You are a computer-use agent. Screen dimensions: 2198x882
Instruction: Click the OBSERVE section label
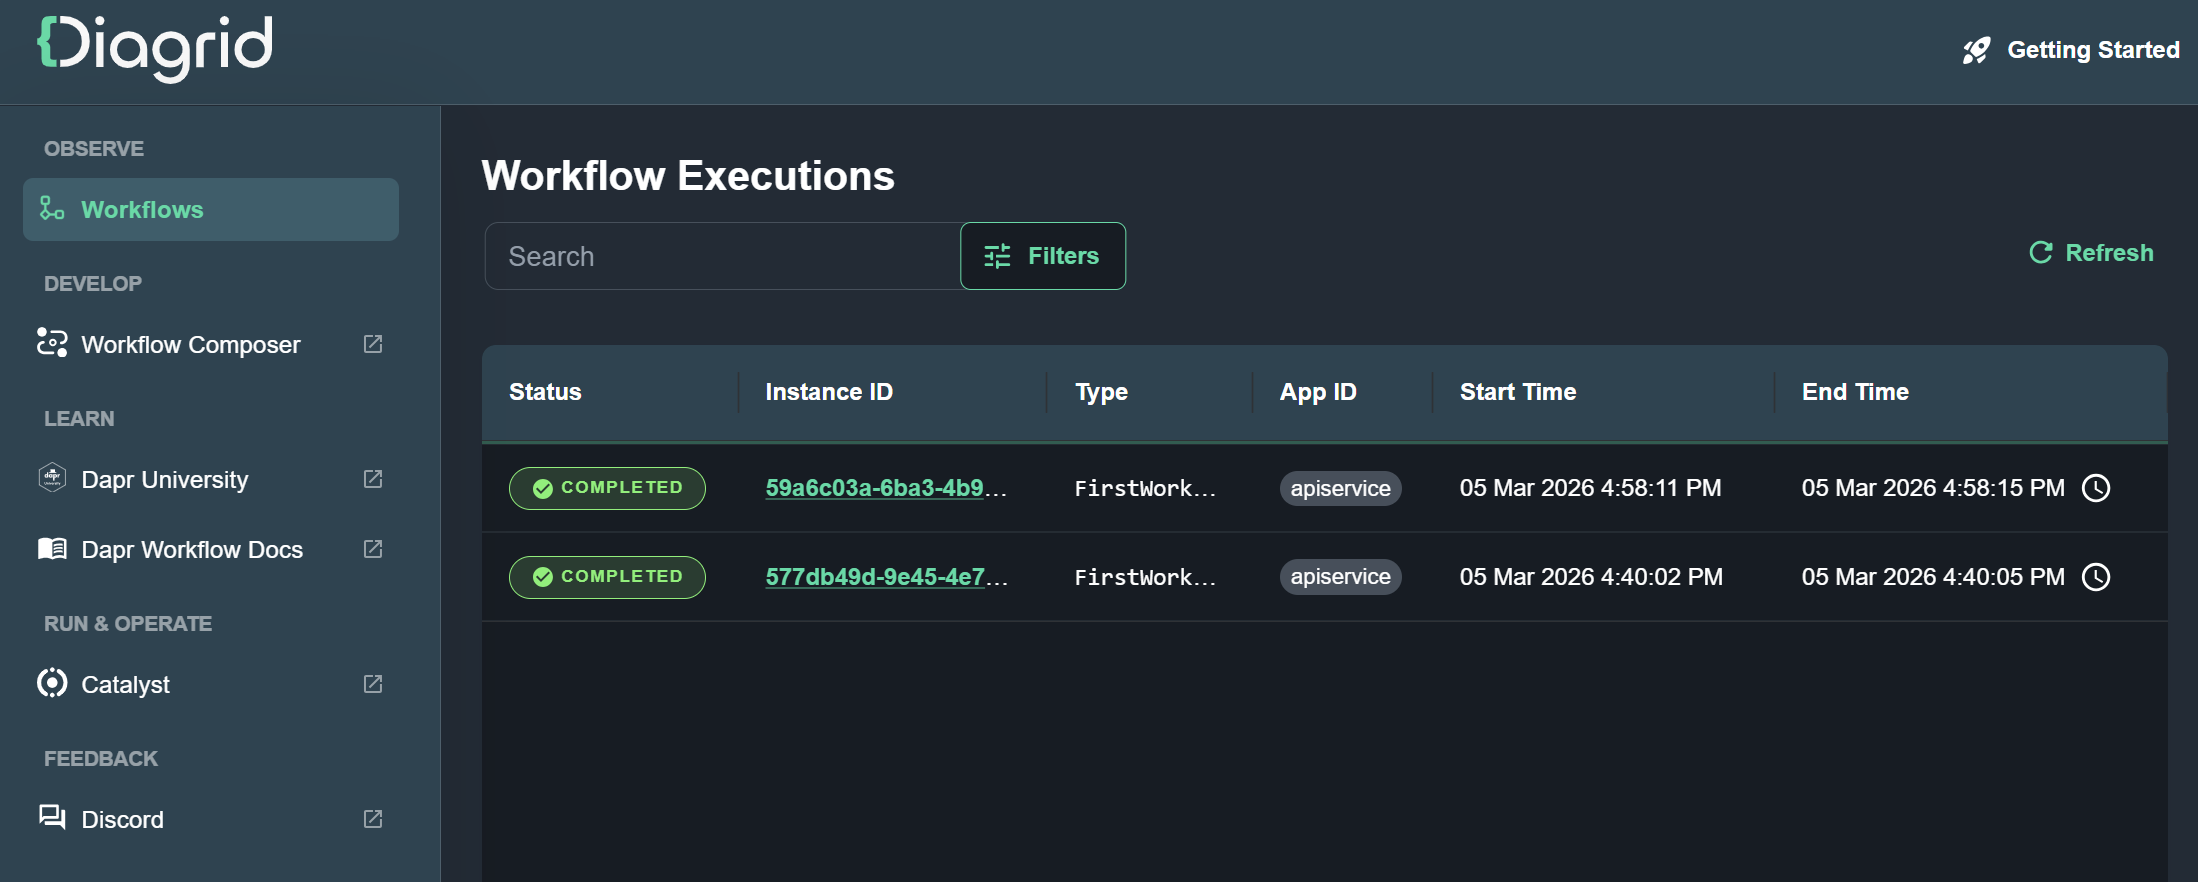pos(94,149)
